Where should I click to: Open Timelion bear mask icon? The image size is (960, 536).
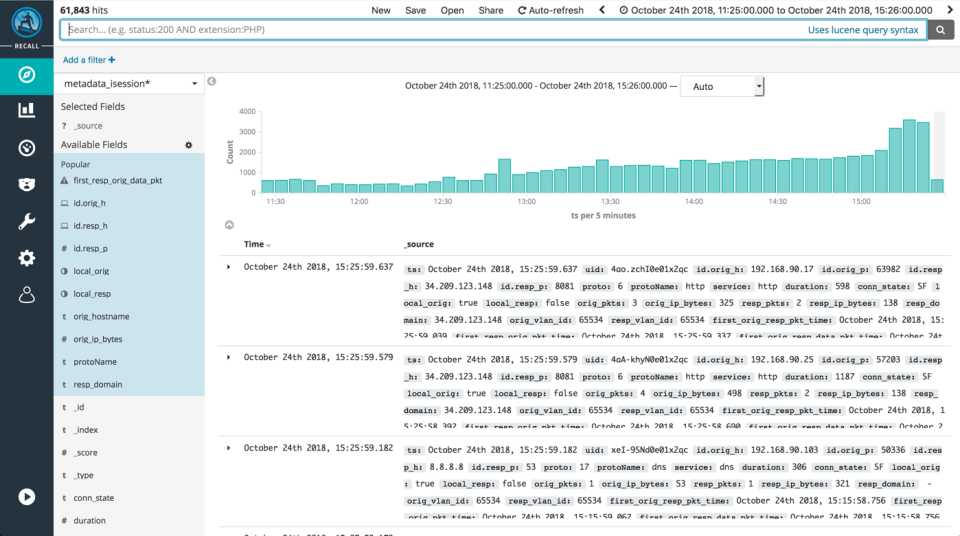tap(26, 184)
